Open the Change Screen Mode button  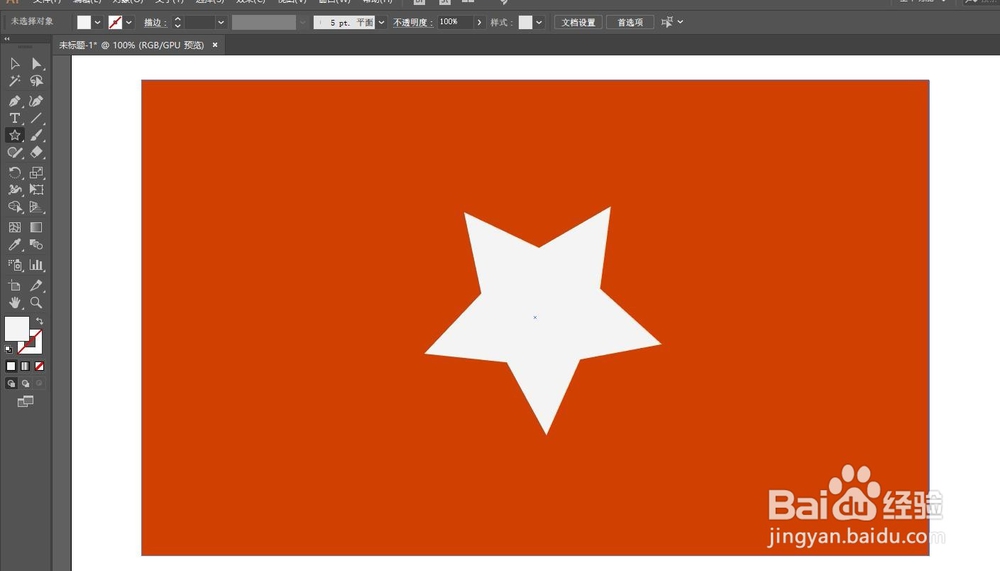26,401
